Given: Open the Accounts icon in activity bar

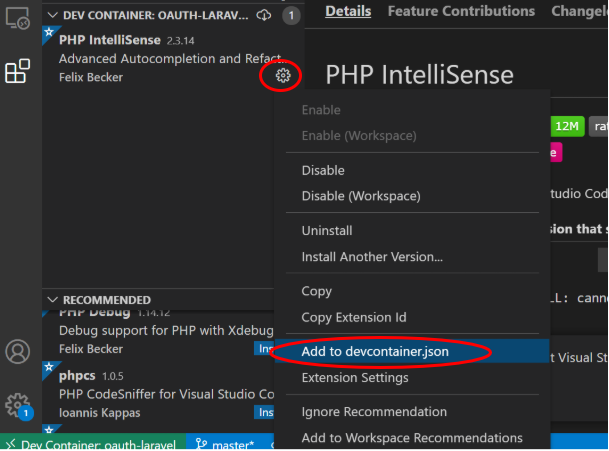Looking at the screenshot, I should click(x=17, y=352).
